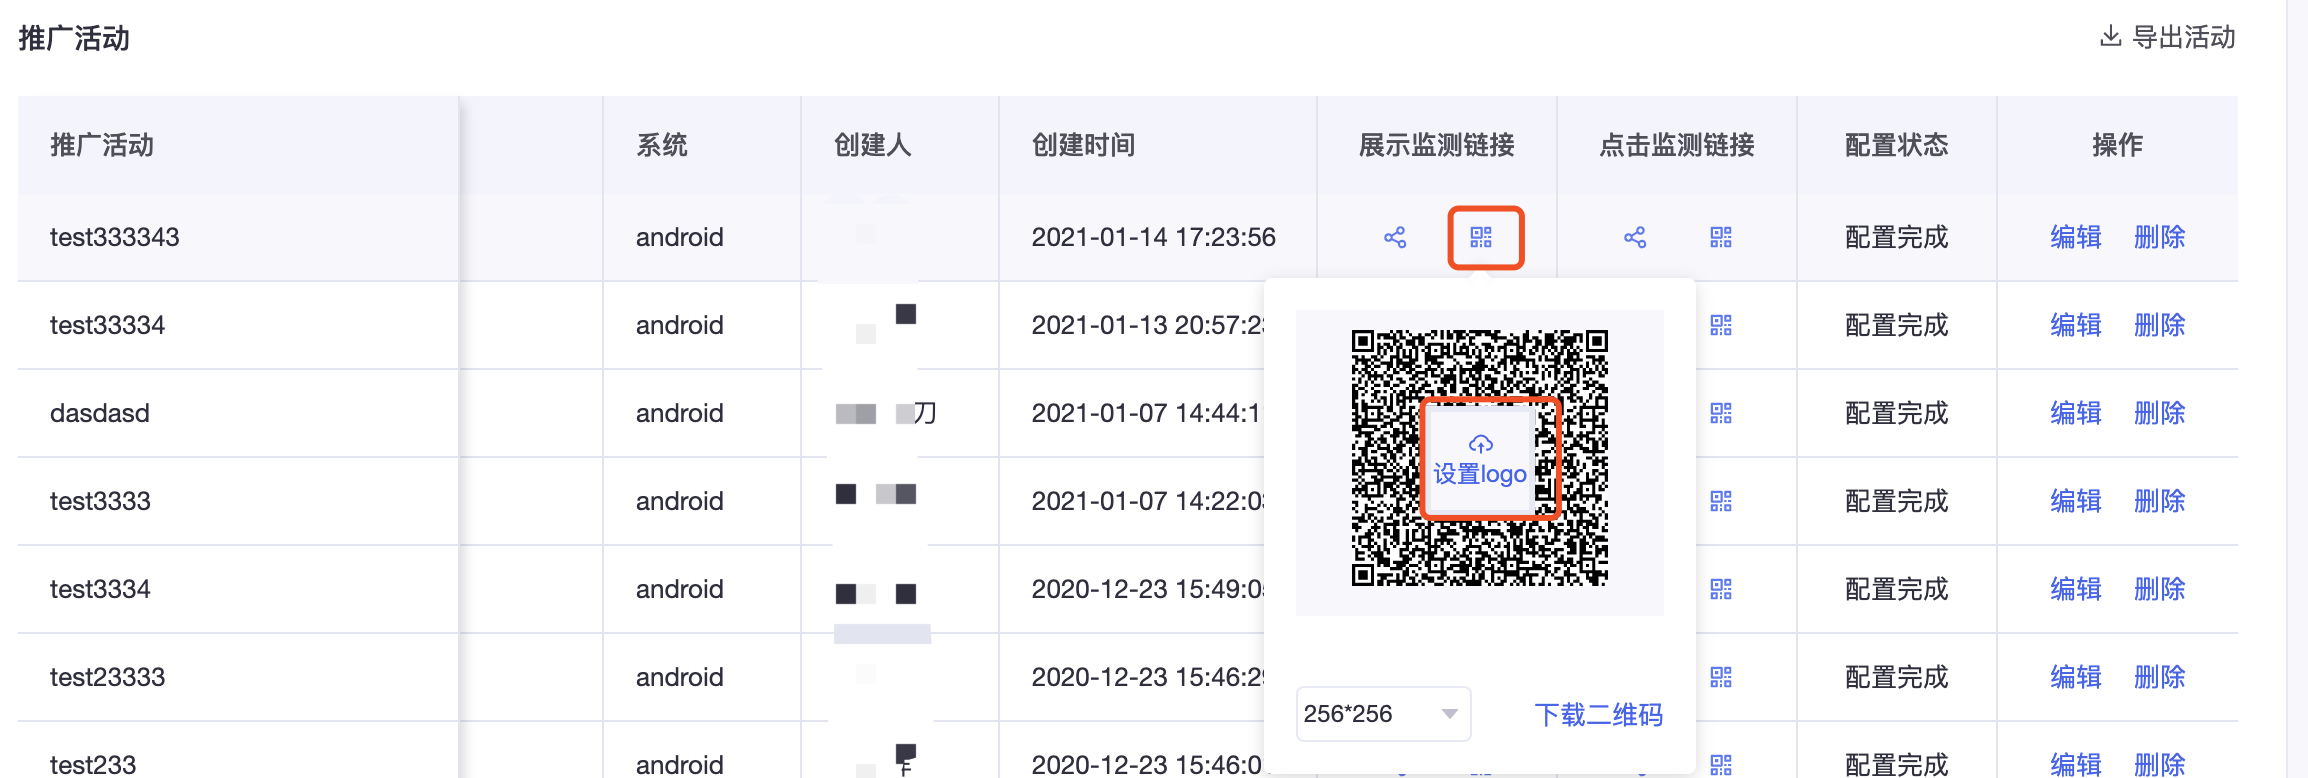The height and width of the screenshot is (778, 2308).
Task: Click 删除 for test33334
Action: 2160,325
